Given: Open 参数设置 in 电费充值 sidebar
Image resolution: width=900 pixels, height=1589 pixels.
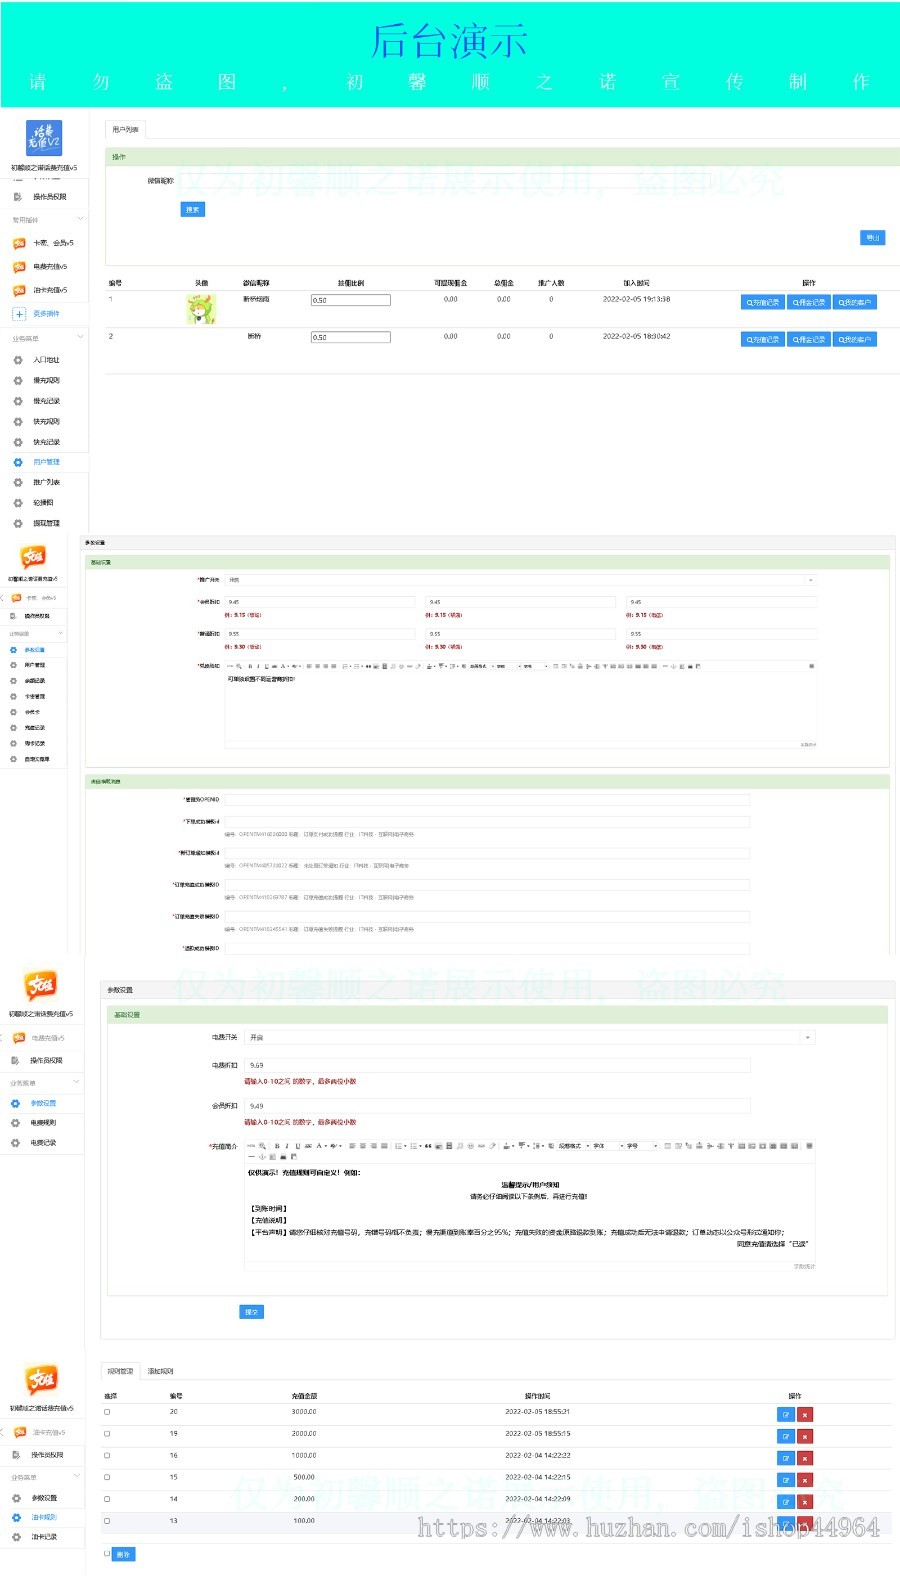Looking at the screenshot, I should [35, 1103].
